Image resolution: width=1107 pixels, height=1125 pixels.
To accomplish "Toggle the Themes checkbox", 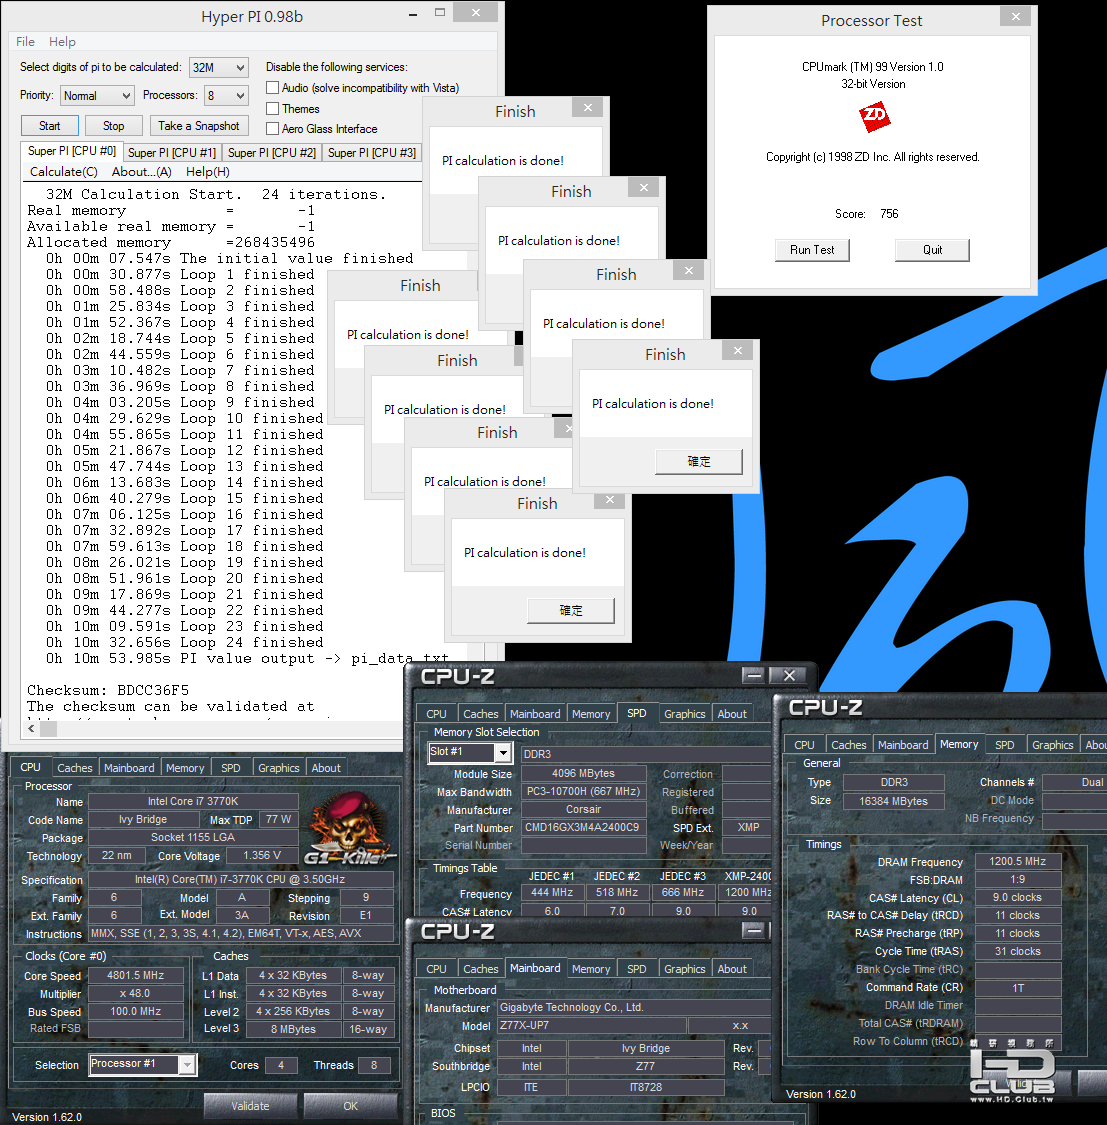I will pyautogui.click(x=273, y=108).
